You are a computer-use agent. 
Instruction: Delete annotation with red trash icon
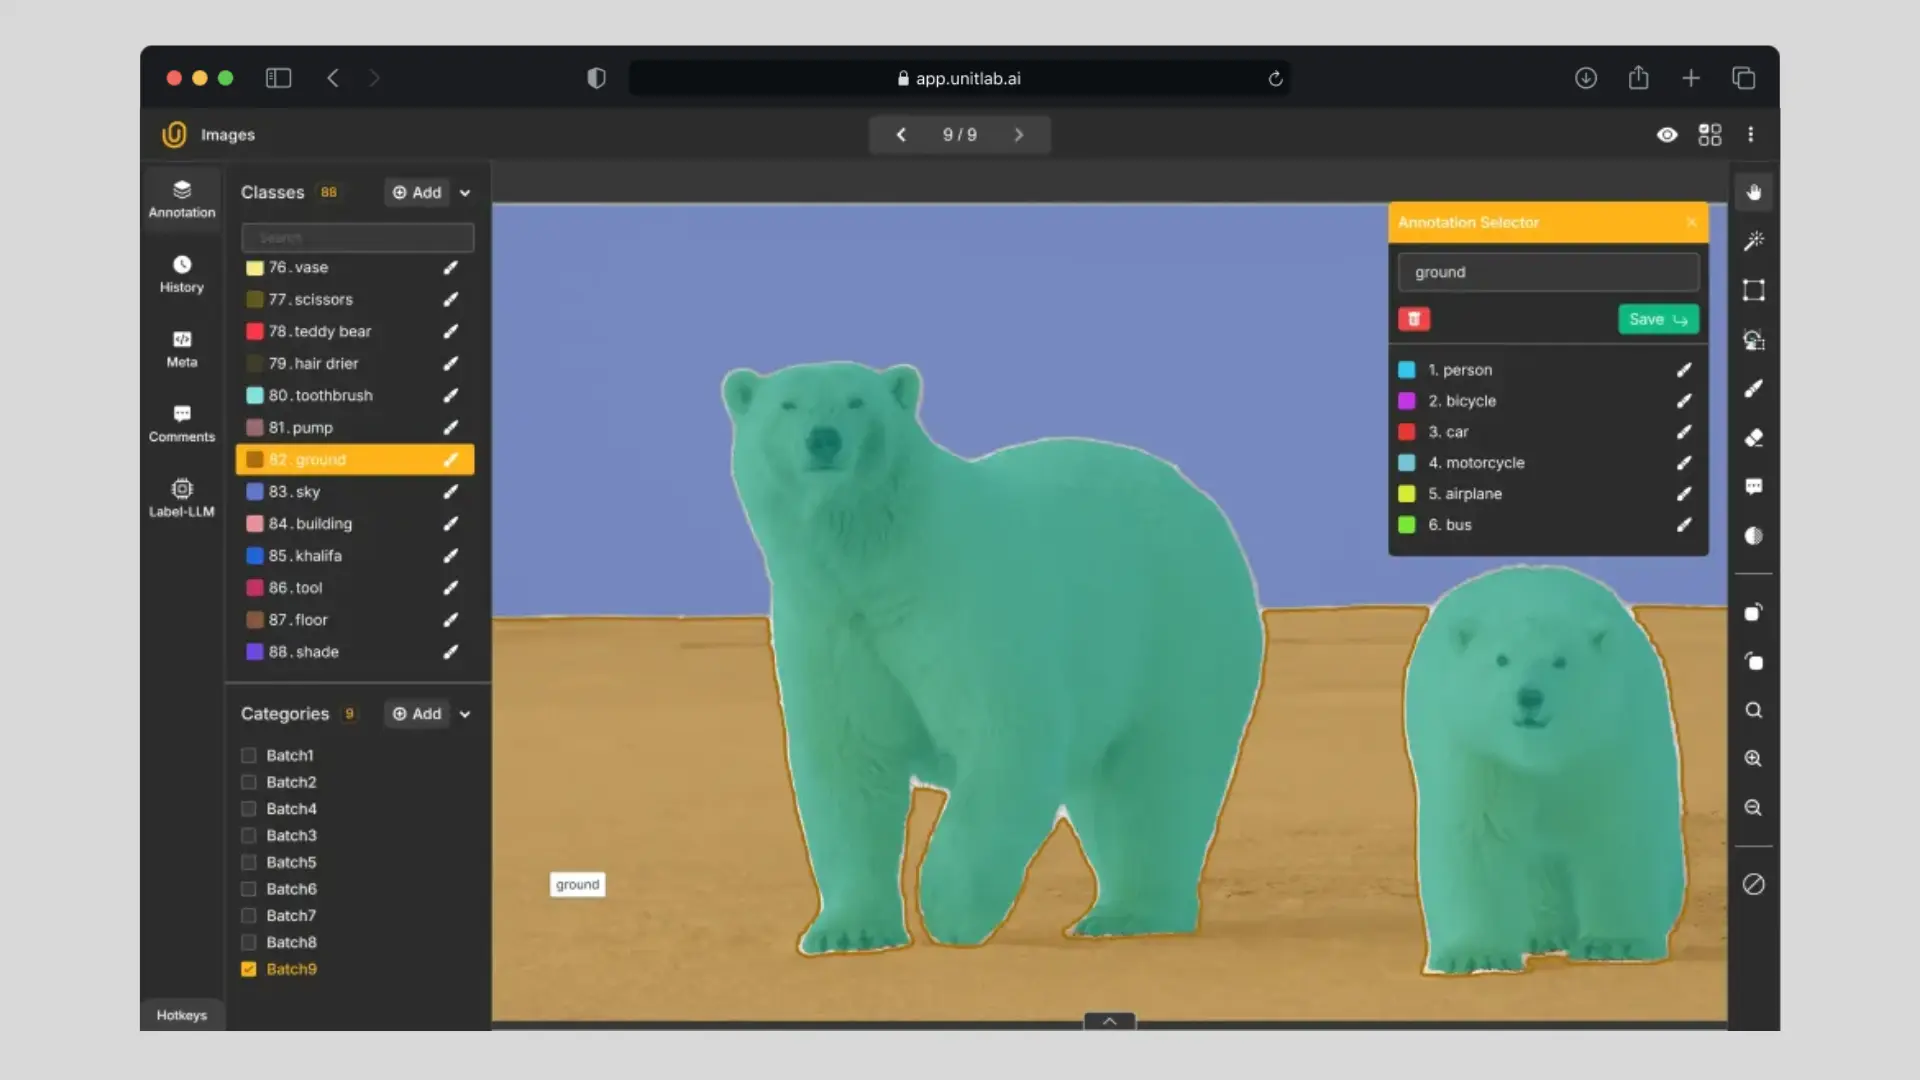(1414, 319)
